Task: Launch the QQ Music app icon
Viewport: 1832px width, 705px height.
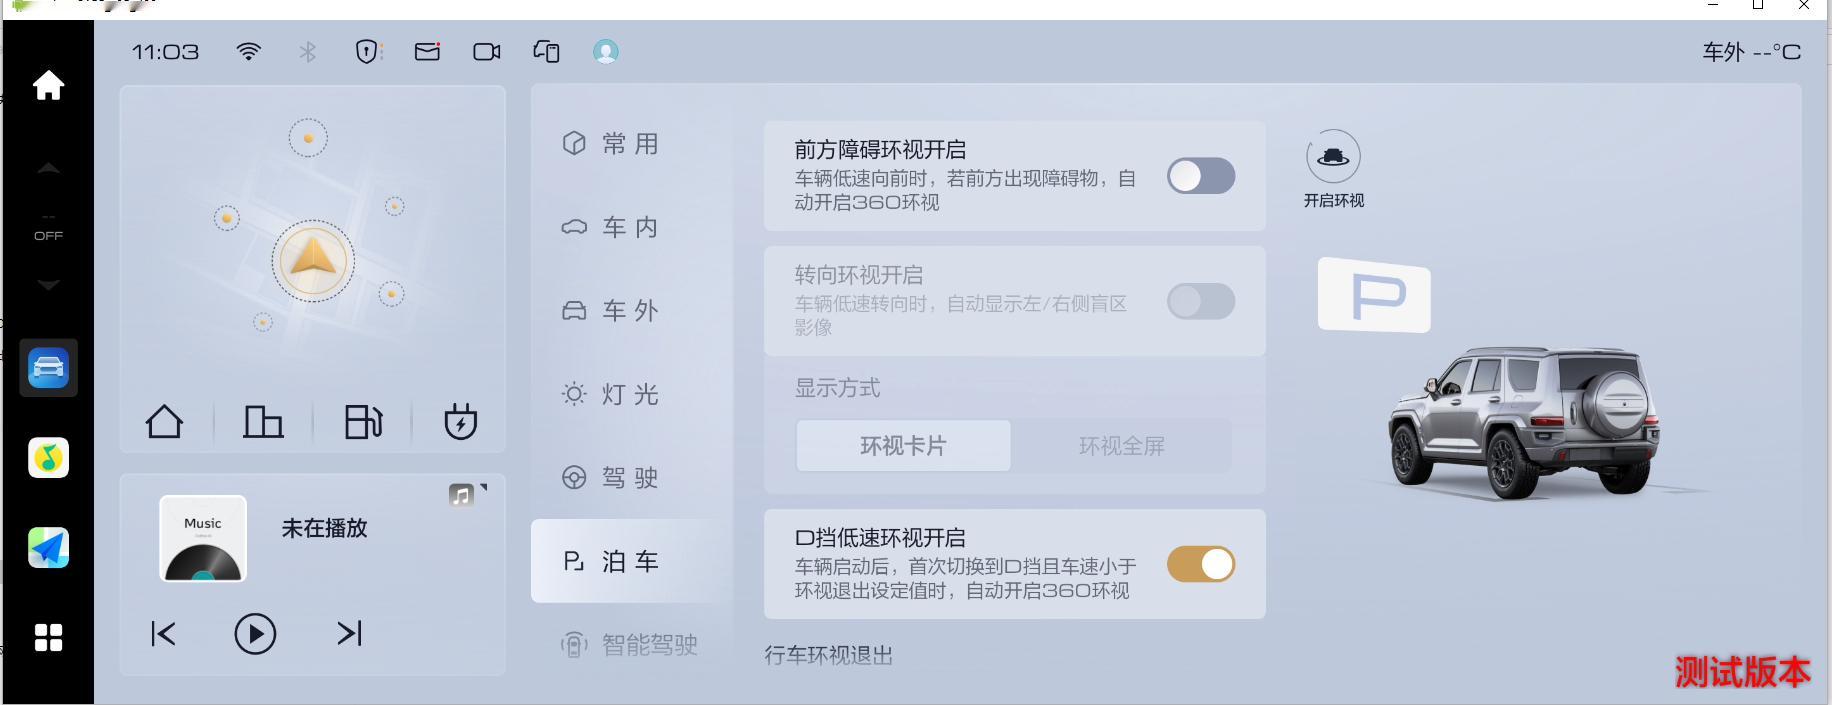Action: tap(48, 458)
